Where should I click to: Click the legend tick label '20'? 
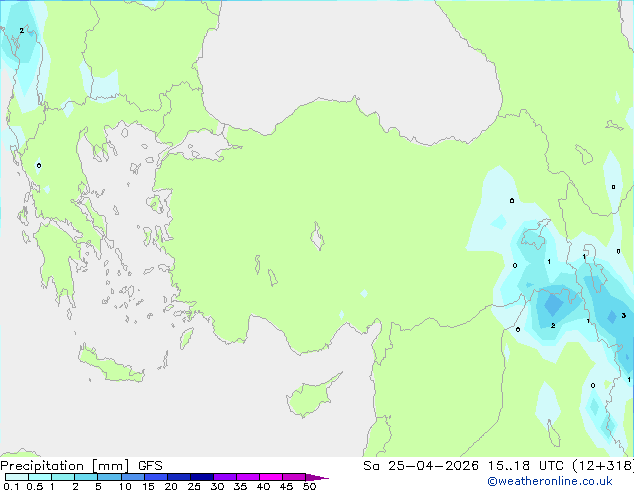[x=171, y=486]
